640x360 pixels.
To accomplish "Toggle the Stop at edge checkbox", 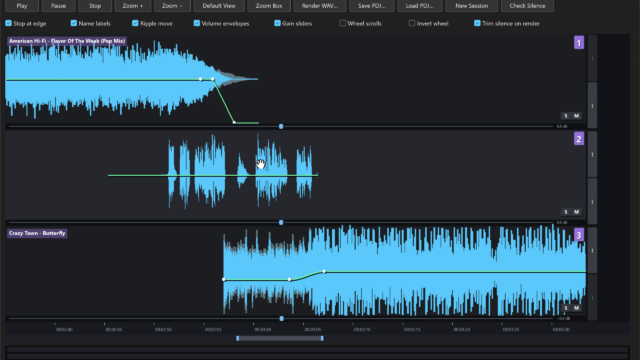I will [8, 23].
